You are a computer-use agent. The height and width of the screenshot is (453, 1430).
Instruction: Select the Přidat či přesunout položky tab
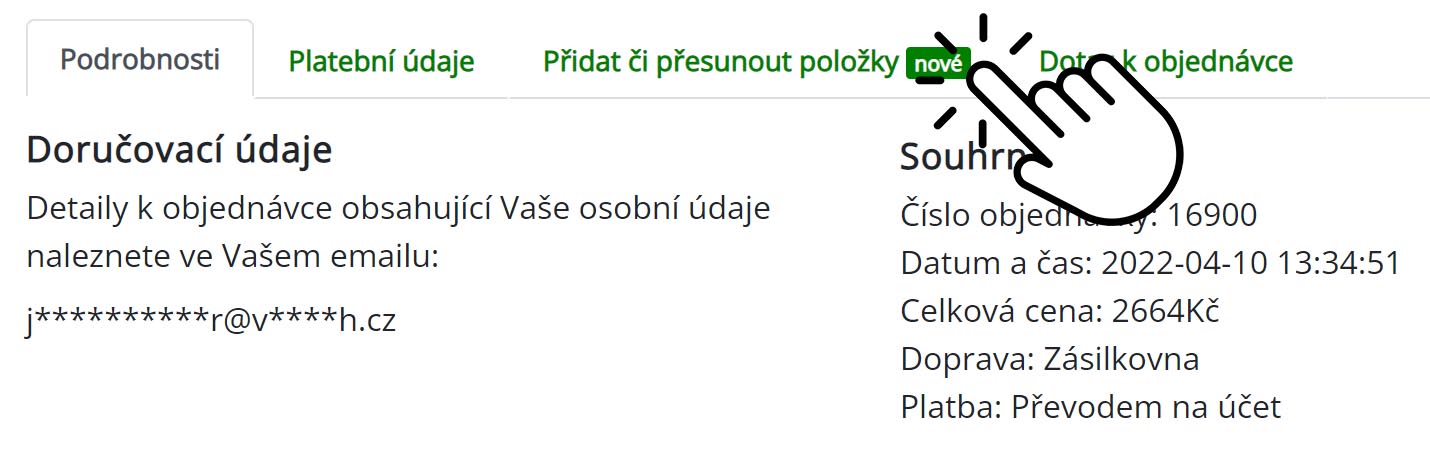tap(720, 62)
